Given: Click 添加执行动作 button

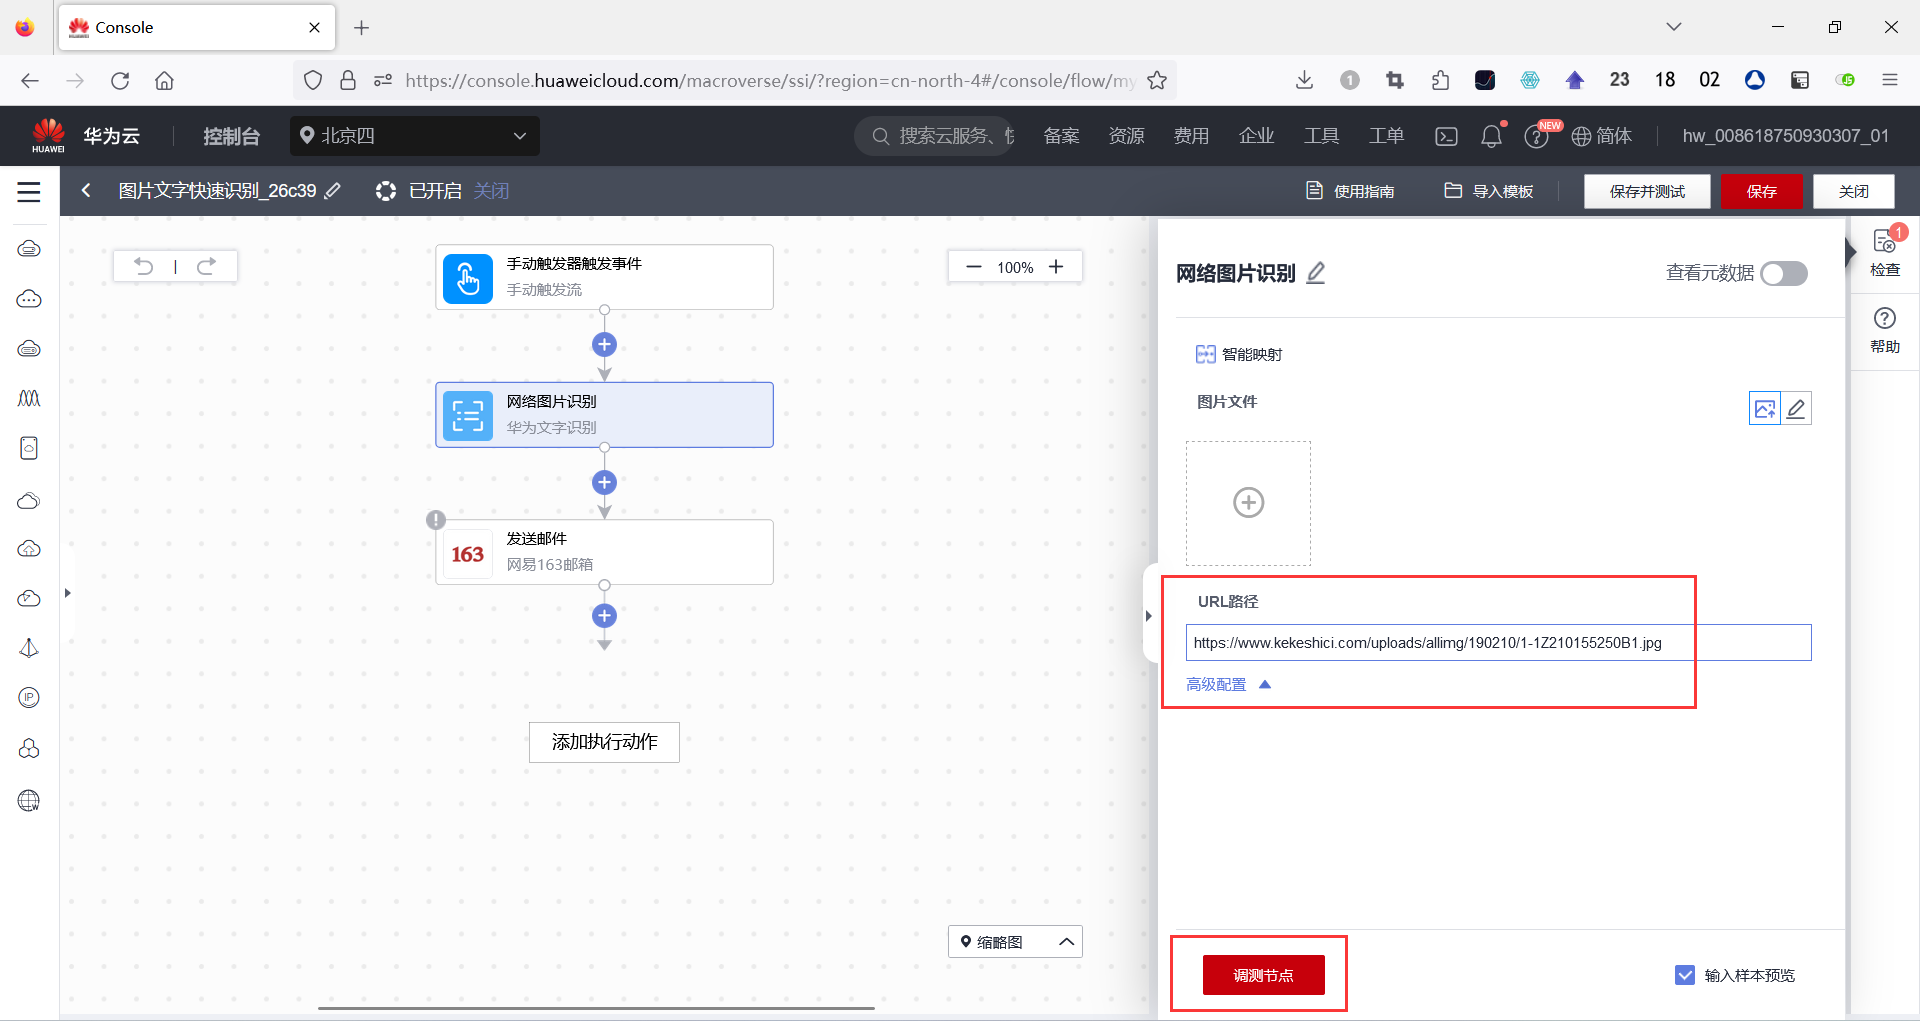Looking at the screenshot, I should tap(604, 742).
